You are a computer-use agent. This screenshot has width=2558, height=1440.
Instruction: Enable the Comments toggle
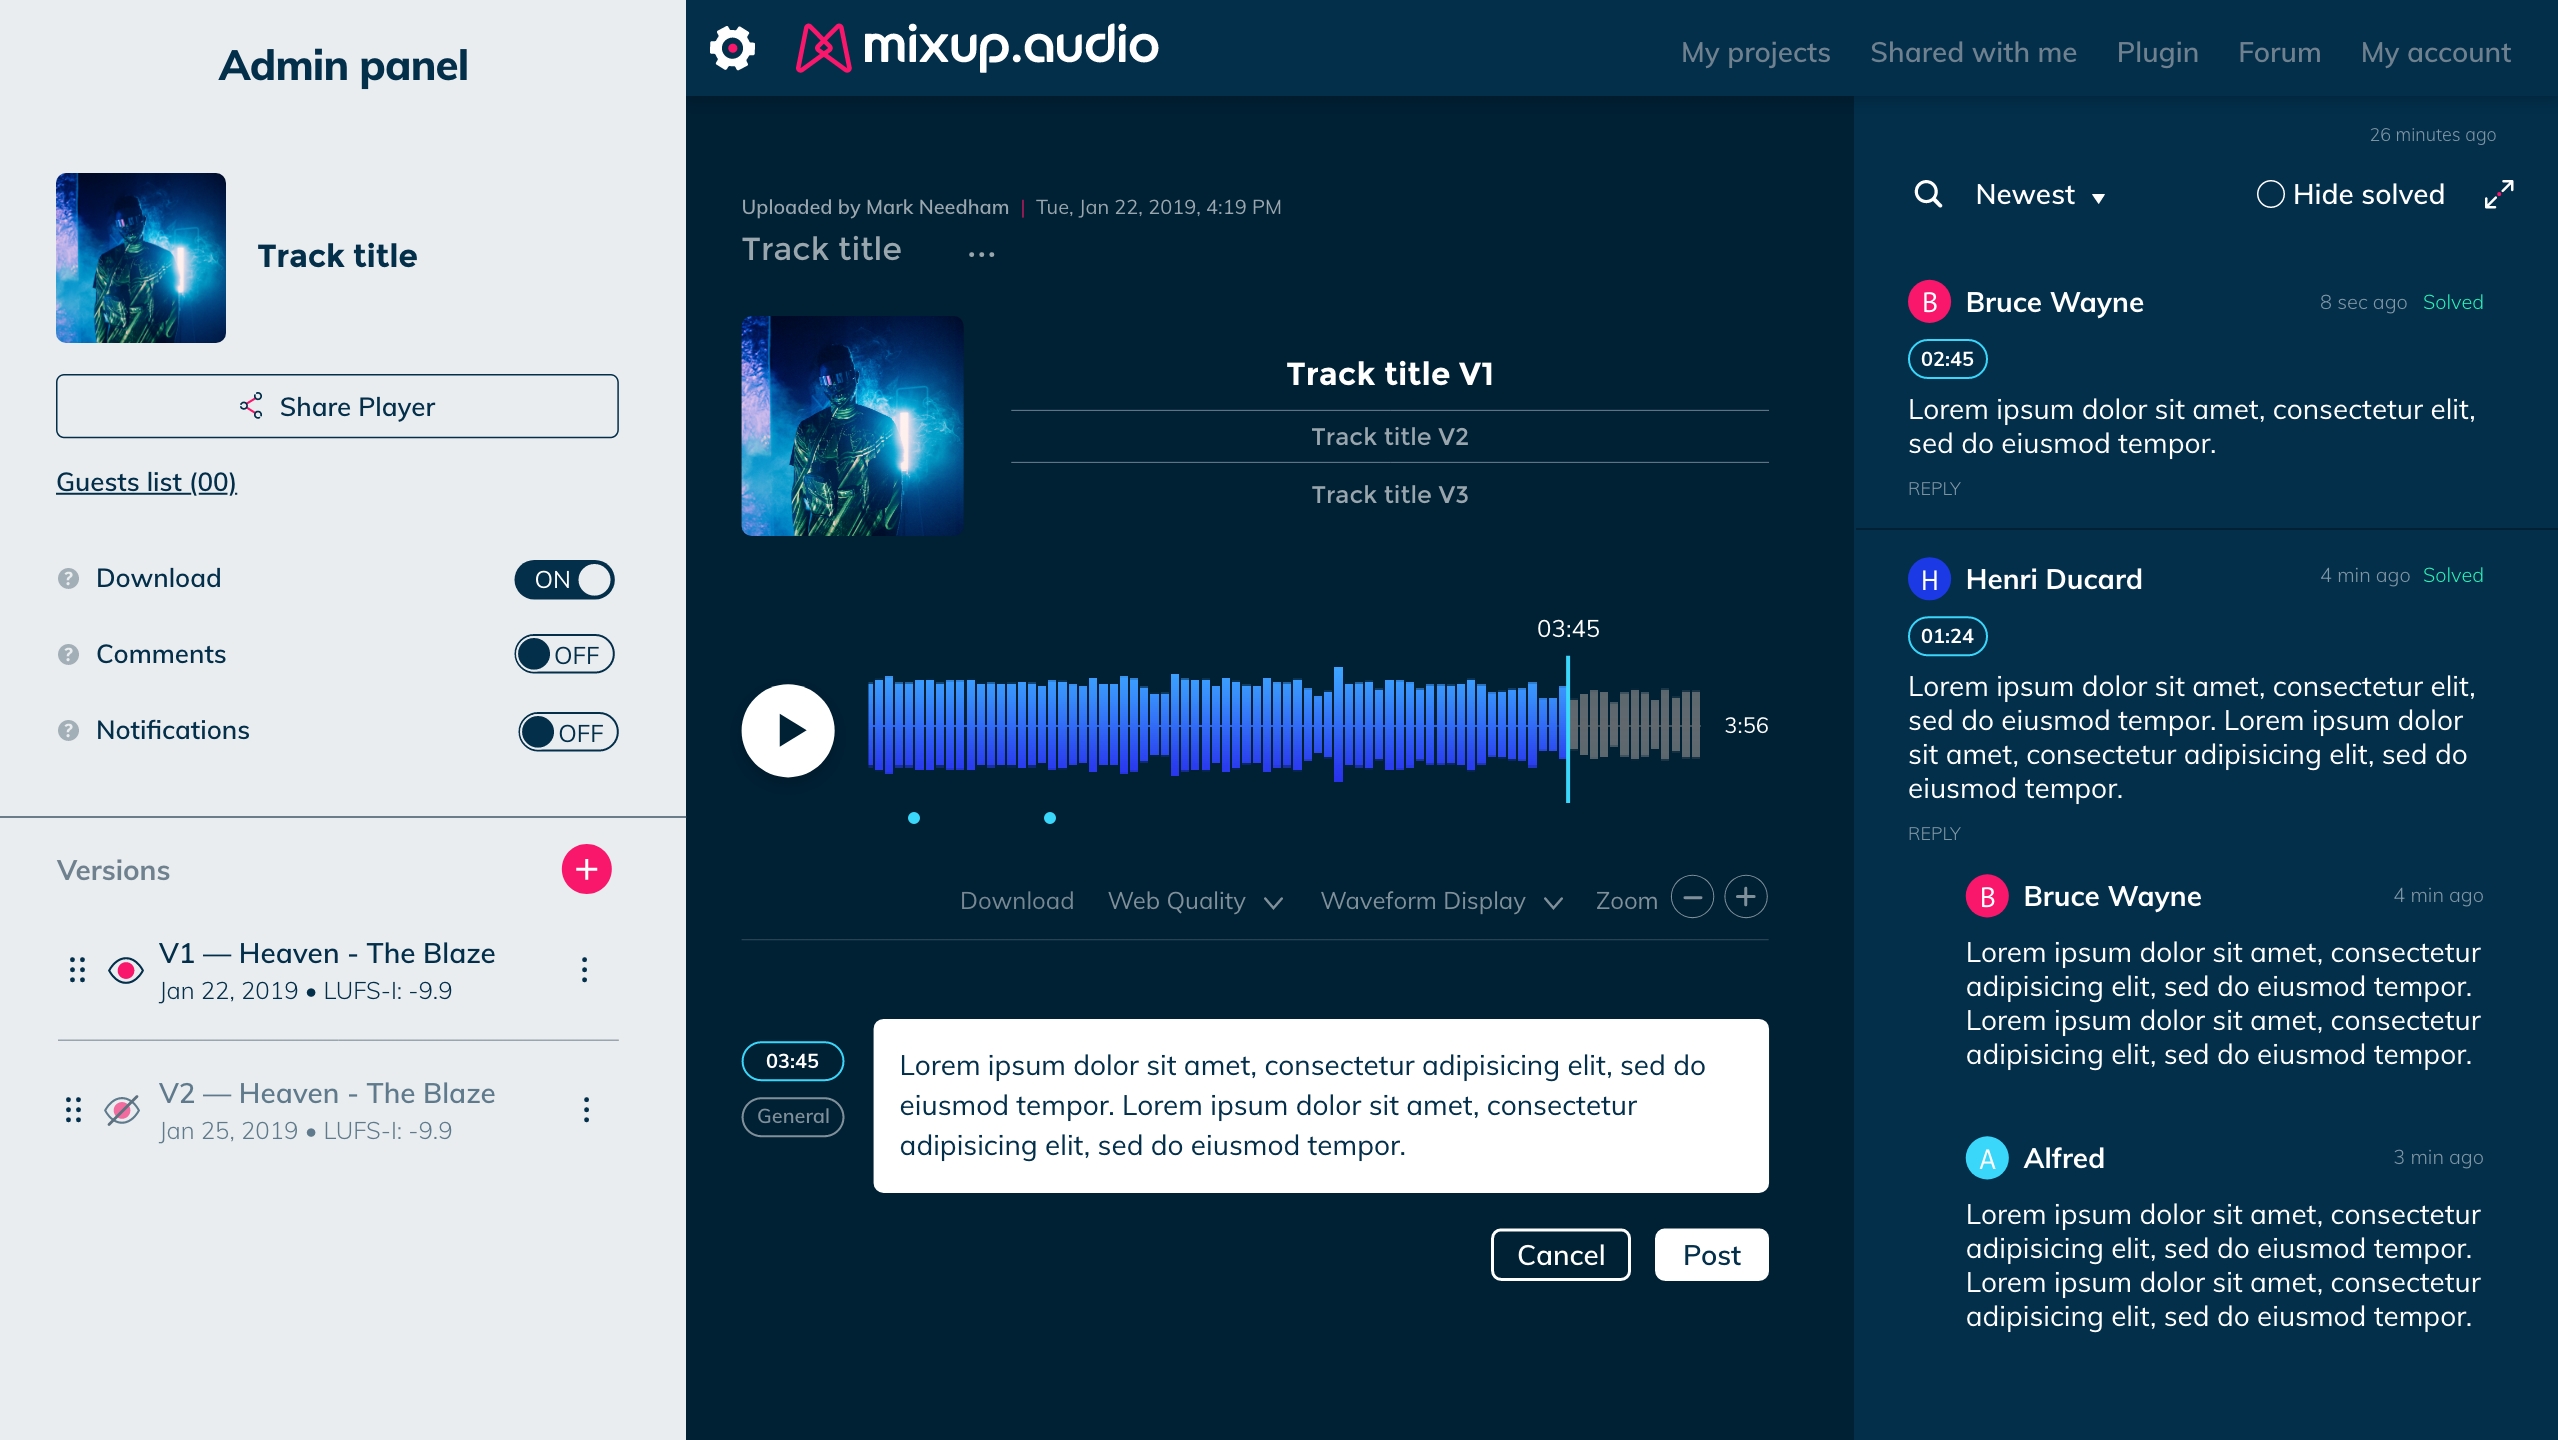click(565, 654)
